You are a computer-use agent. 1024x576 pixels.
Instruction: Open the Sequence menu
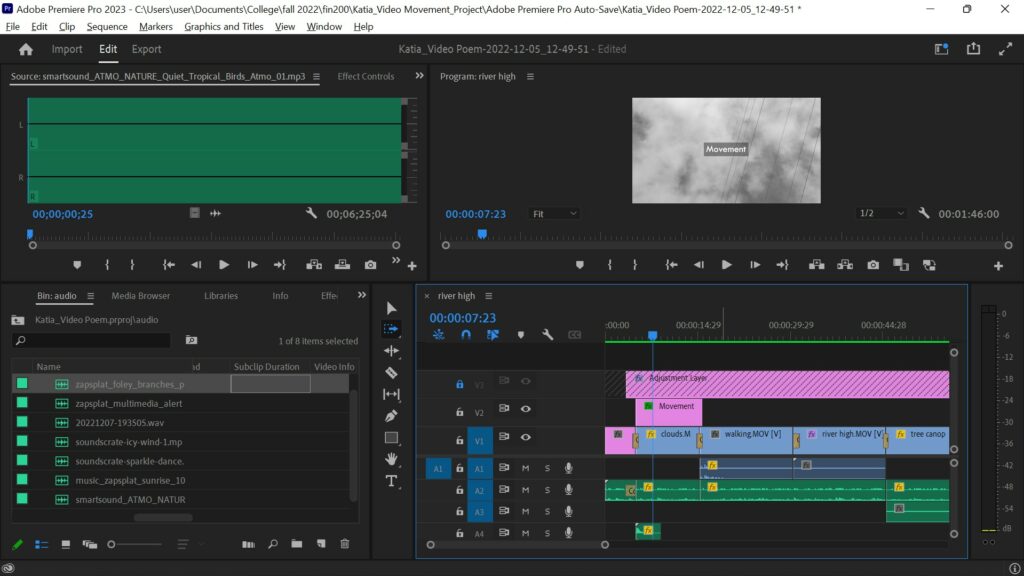[x=107, y=27]
